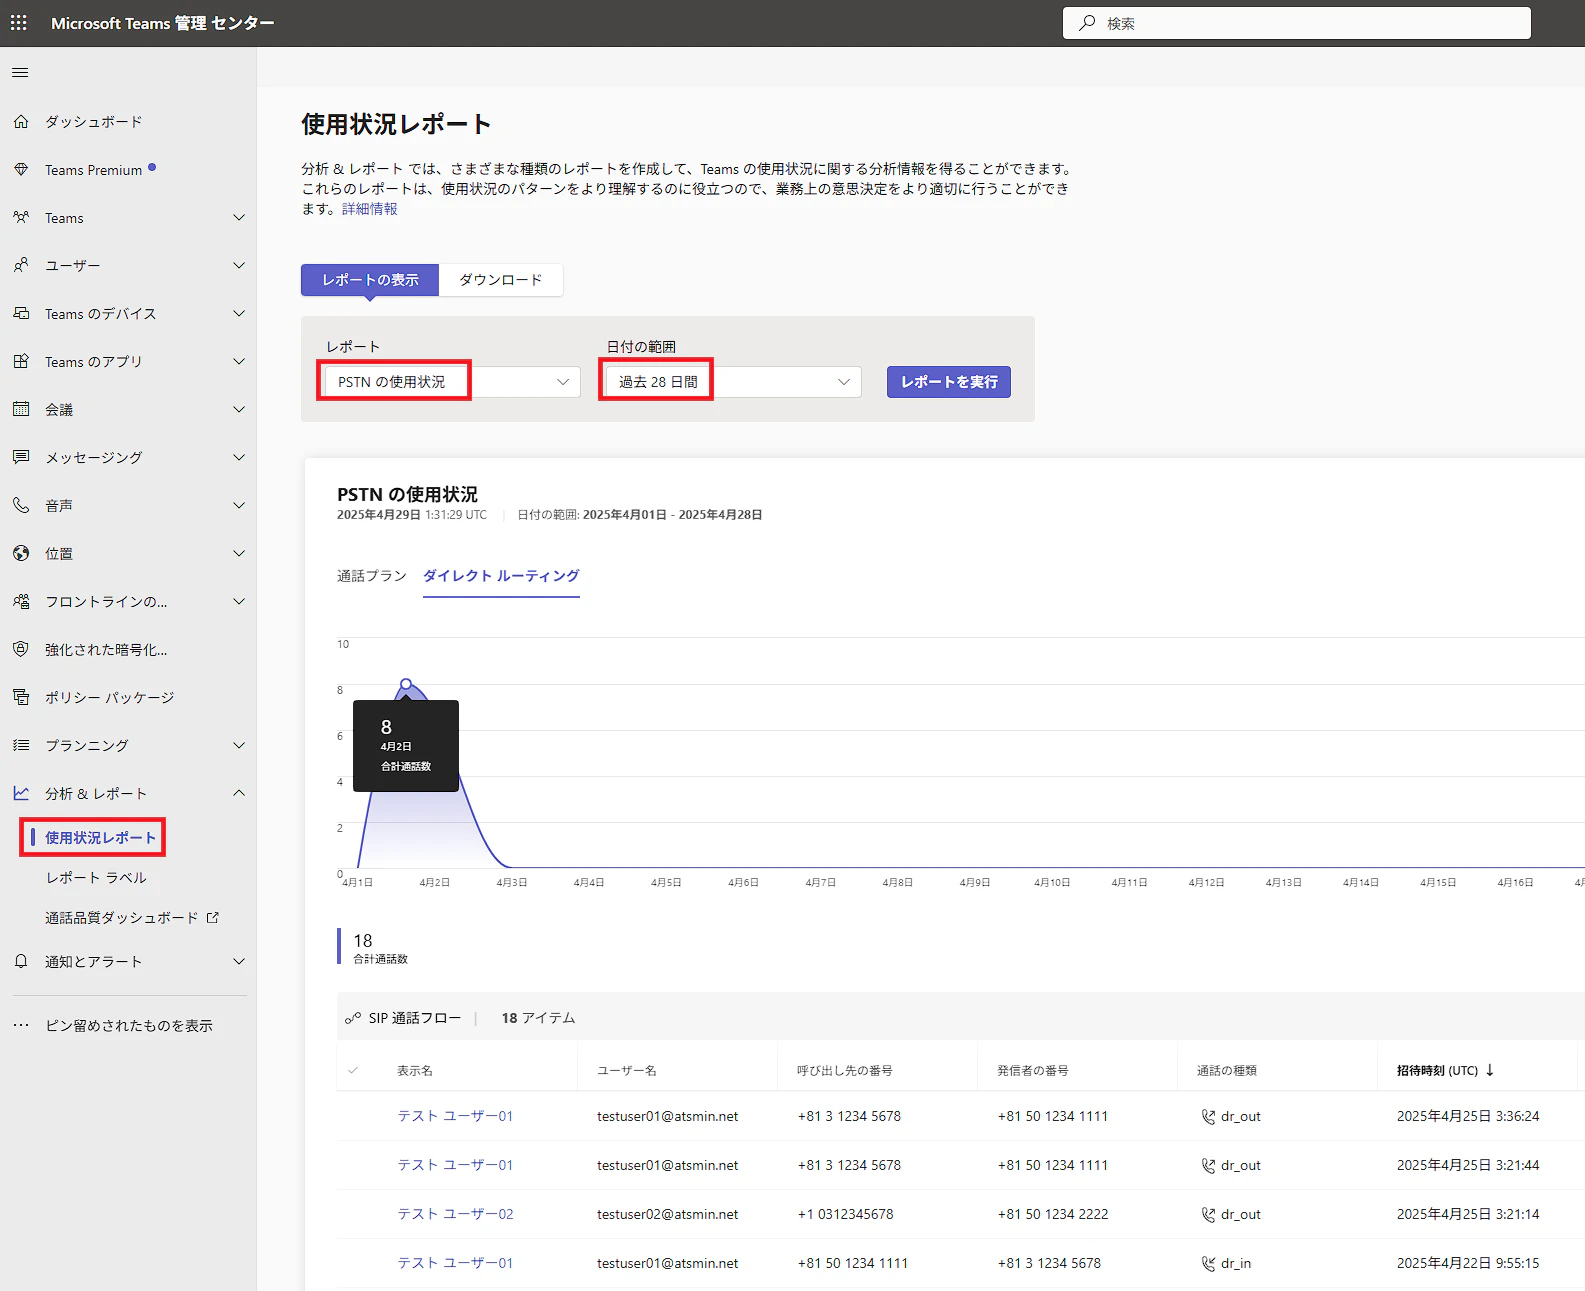Open the 日付の範囲 dropdown
1585x1291 pixels.
733,382
